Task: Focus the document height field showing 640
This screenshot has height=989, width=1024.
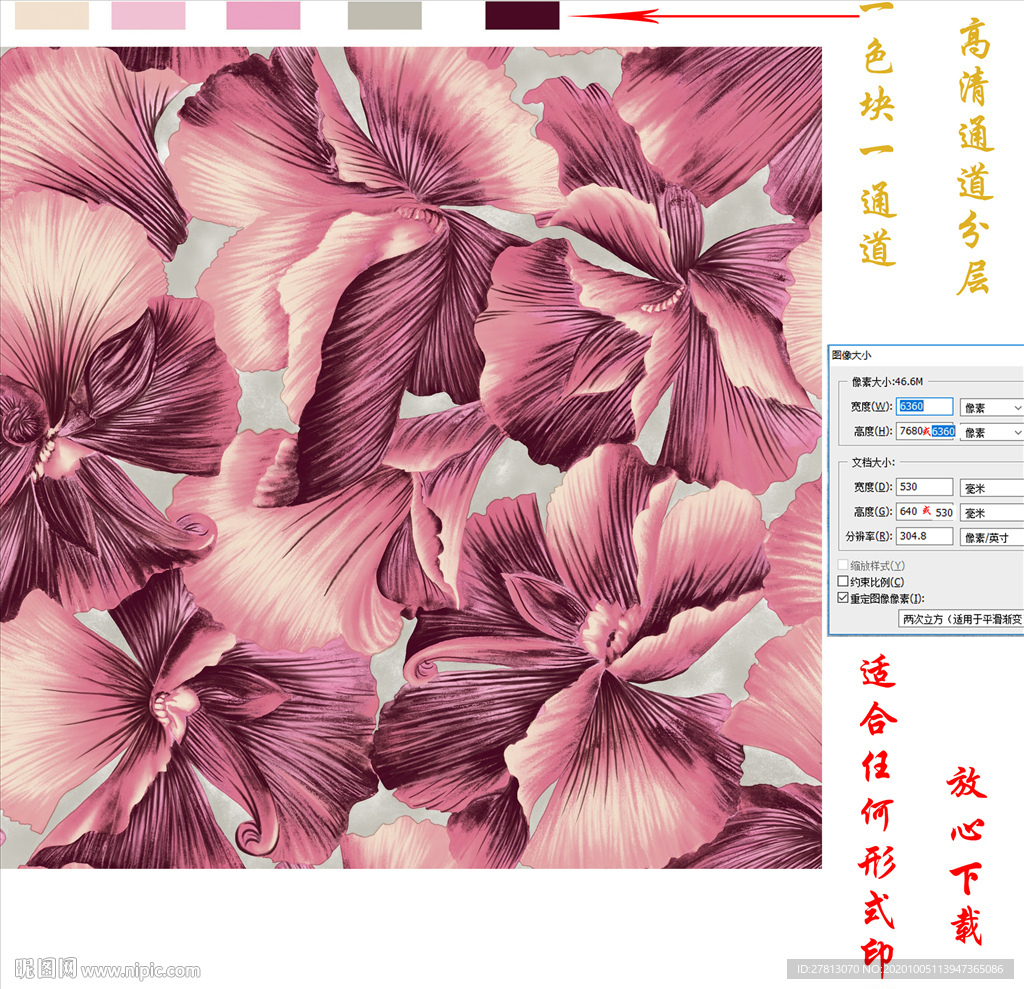Action: (x=924, y=511)
